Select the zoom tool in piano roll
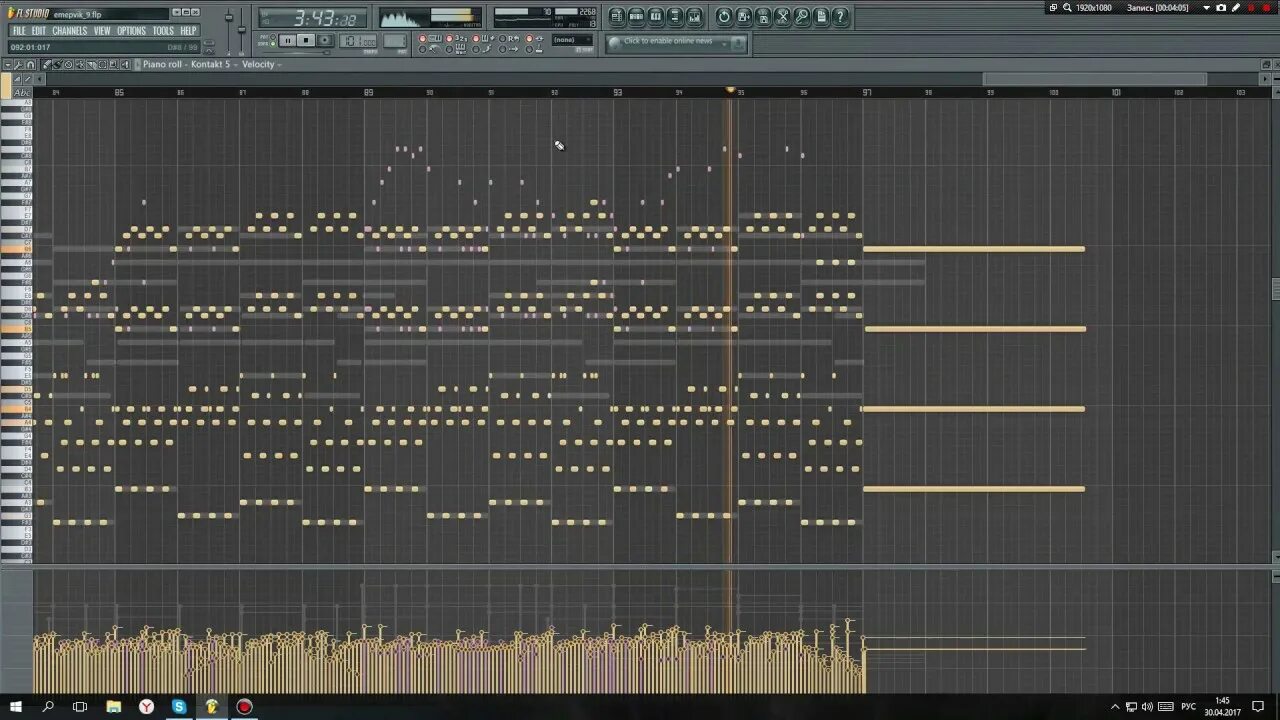This screenshot has height=720, width=1280. [113, 64]
